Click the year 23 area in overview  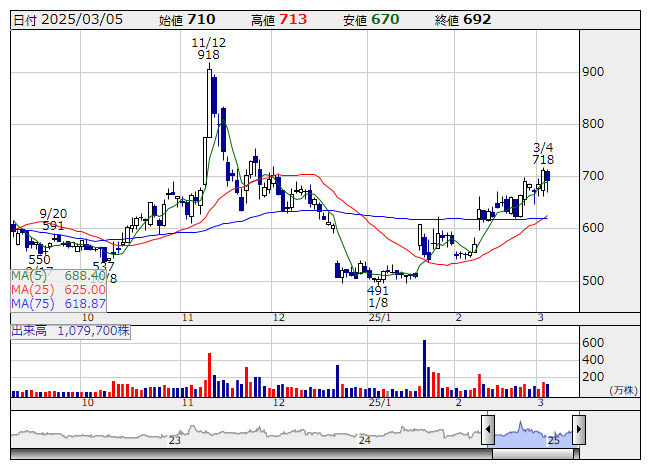click(x=175, y=433)
